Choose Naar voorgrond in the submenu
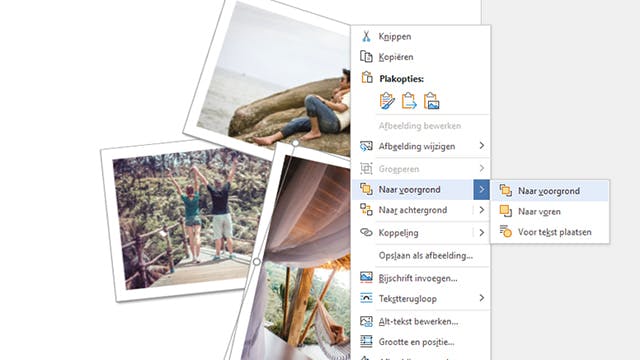Image resolution: width=640 pixels, height=360 pixels. (550, 191)
